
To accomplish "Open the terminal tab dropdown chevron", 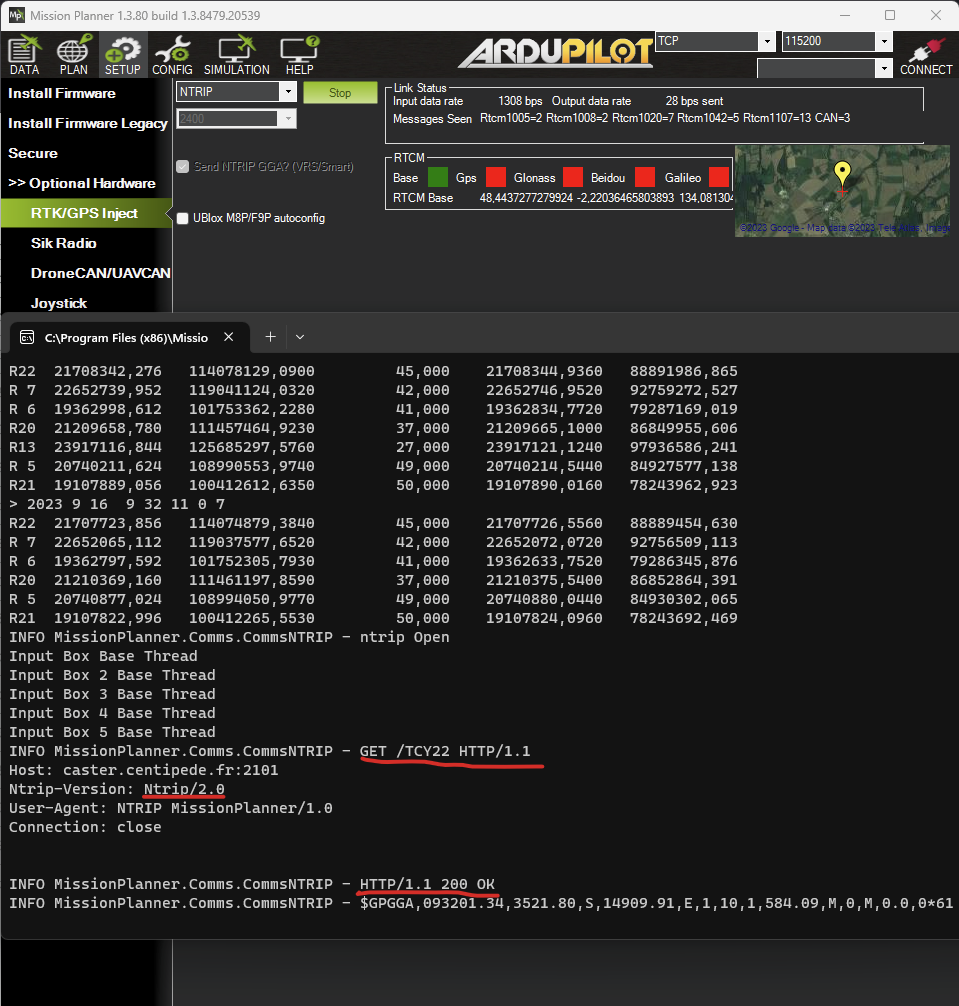I will pos(300,337).
